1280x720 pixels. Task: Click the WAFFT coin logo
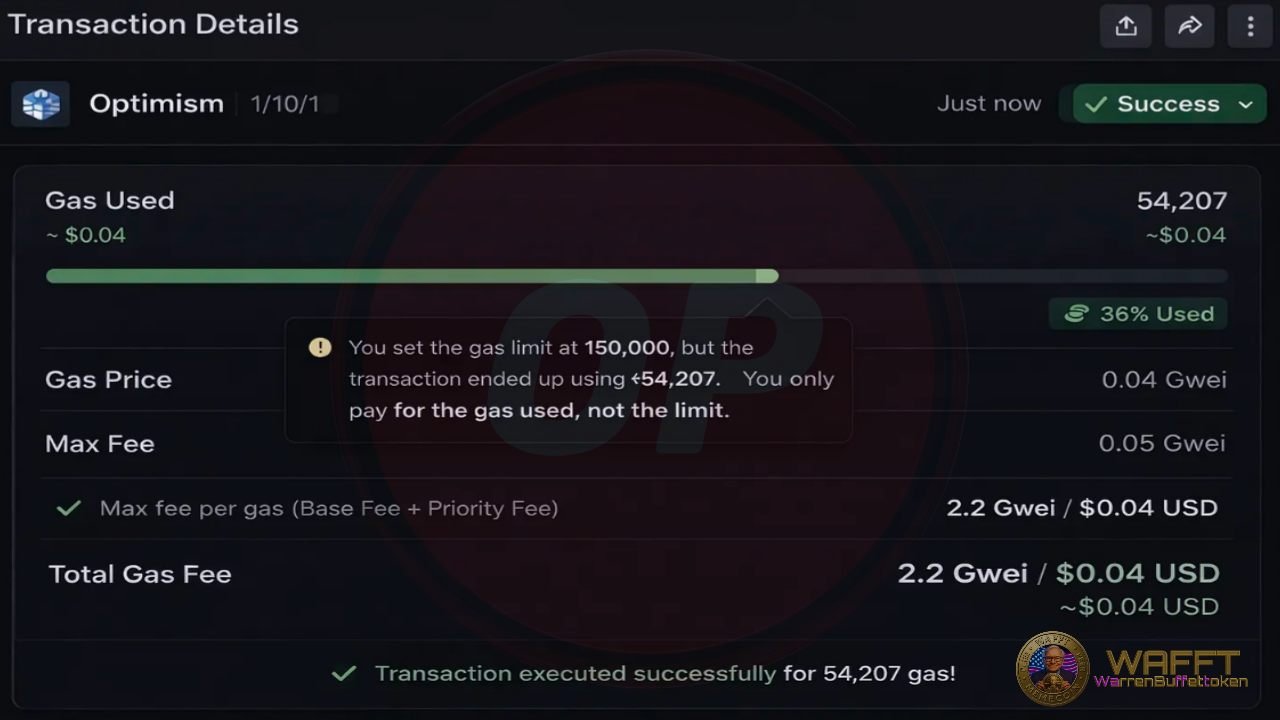[1052, 668]
